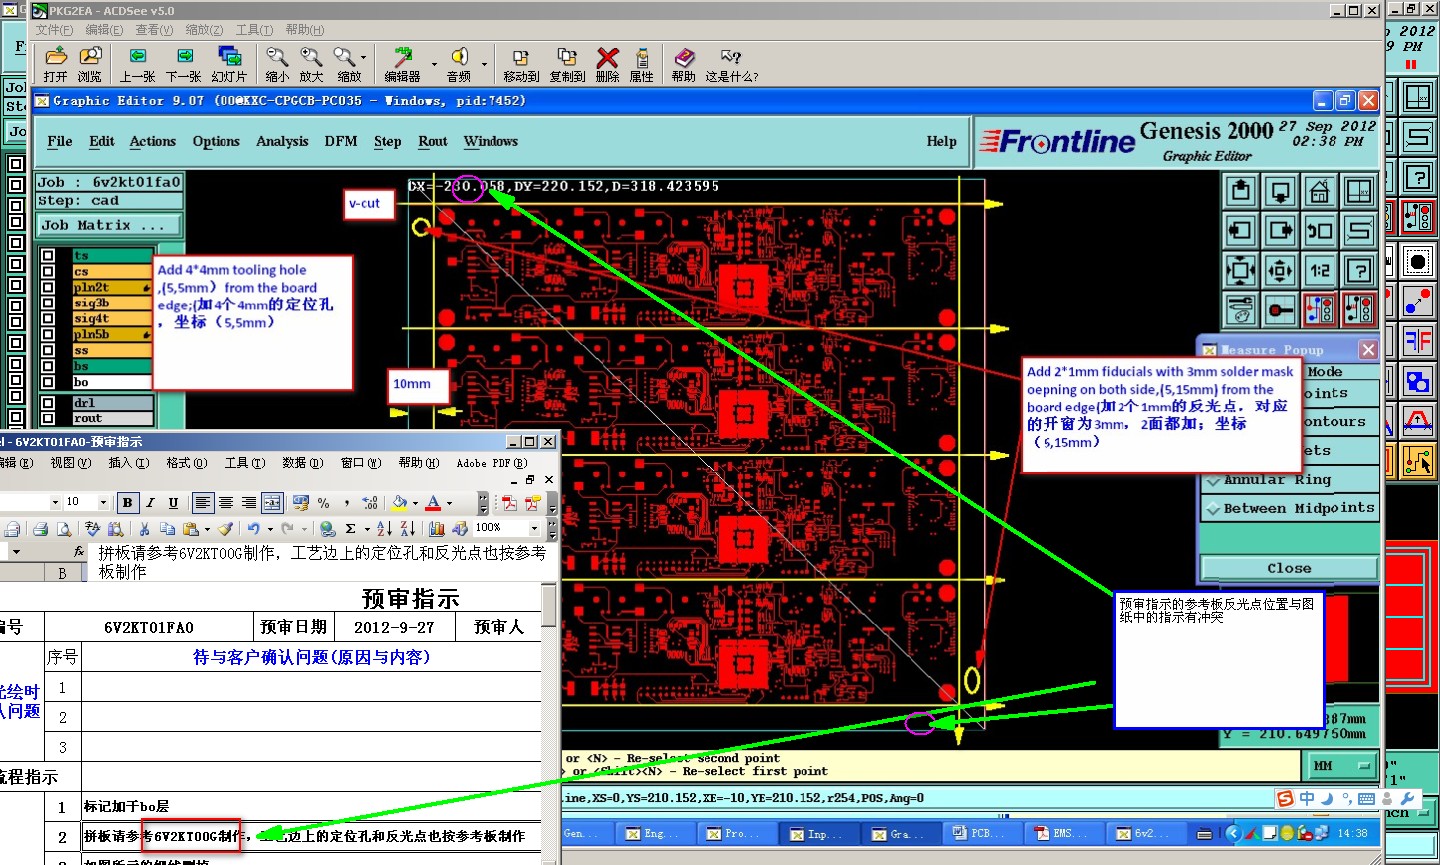Open the MM units dropdown
Image resolution: width=1440 pixels, height=865 pixels.
click(x=1342, y=766)
